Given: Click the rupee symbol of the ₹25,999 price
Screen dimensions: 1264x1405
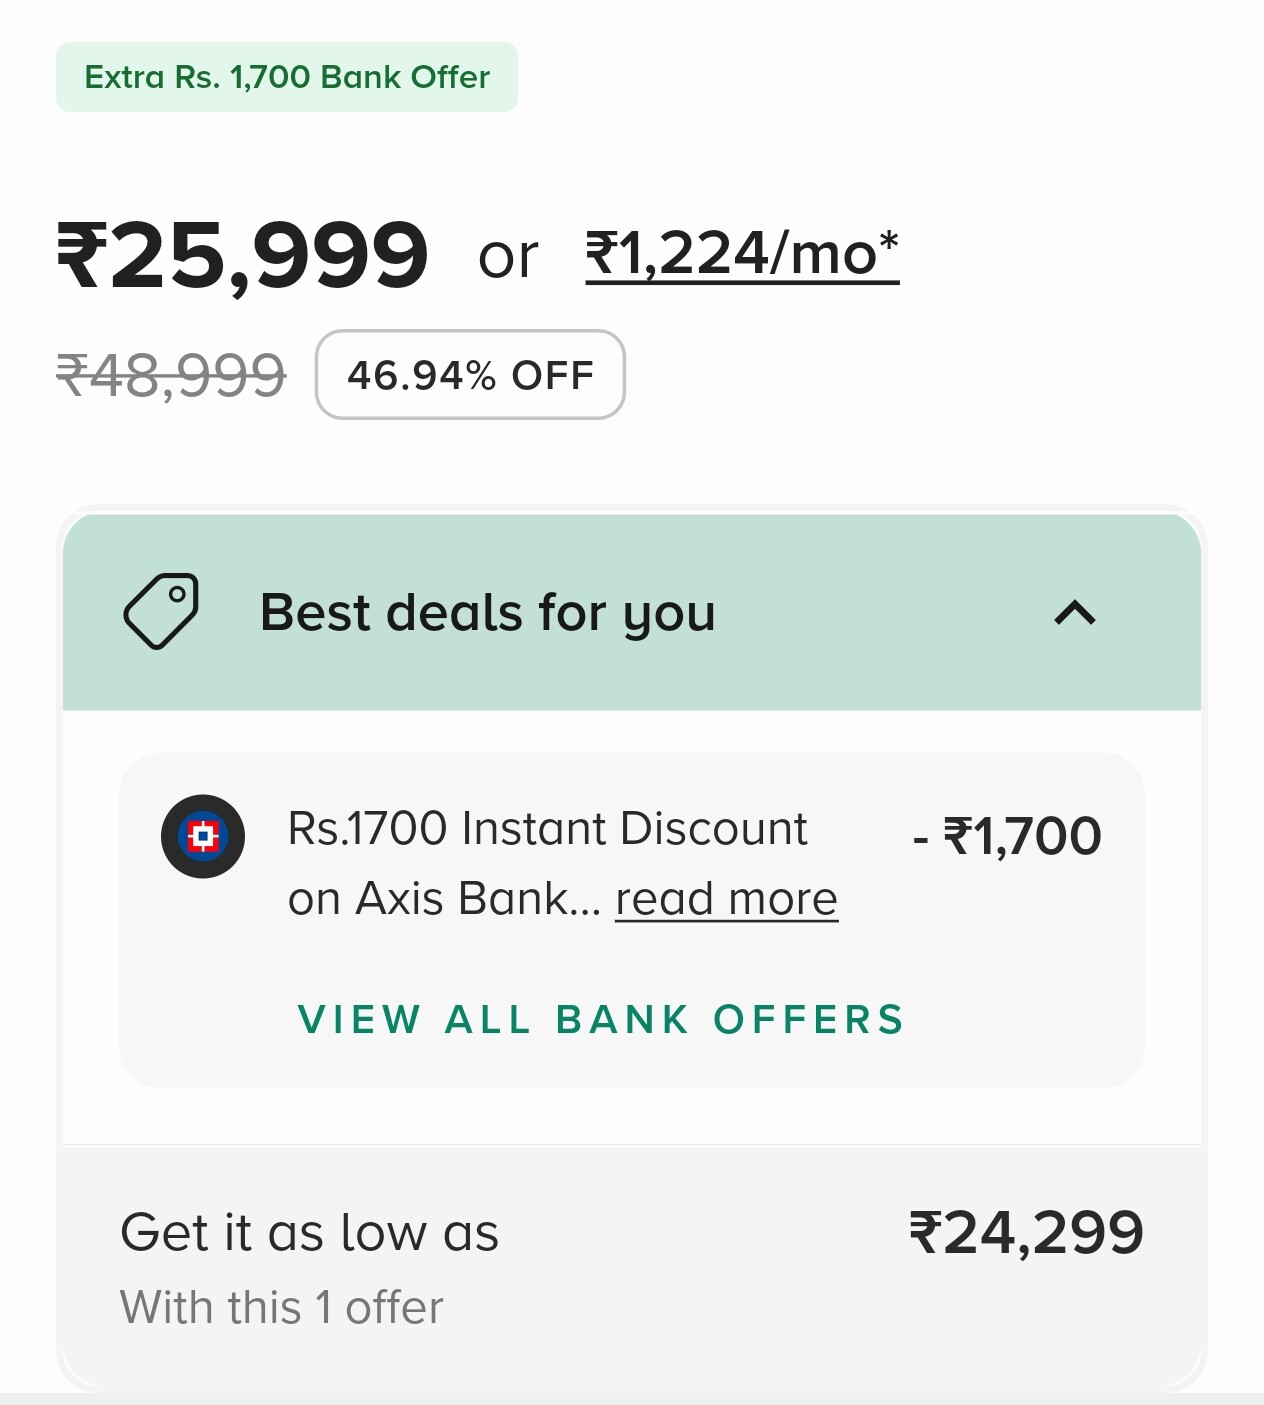Looking at the screenshot, I should [82, 255].
